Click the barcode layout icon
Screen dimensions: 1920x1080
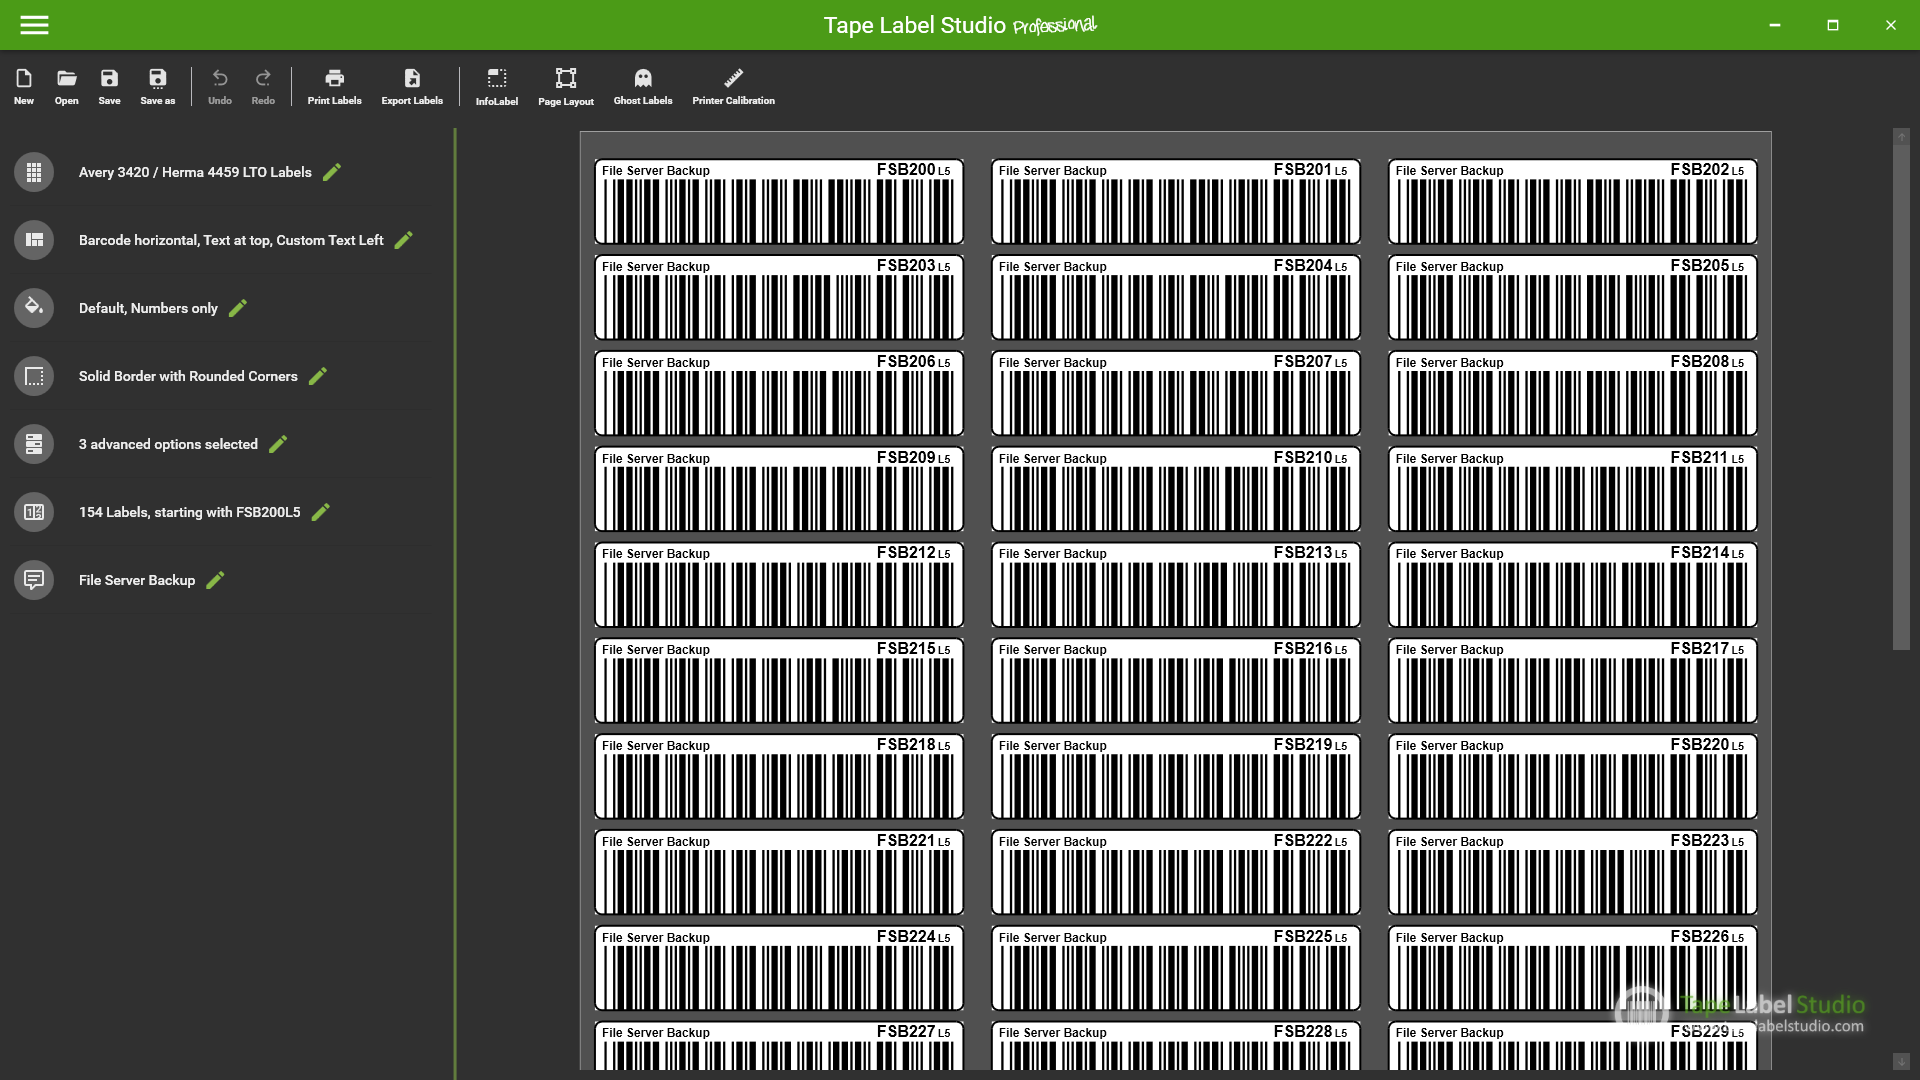coord(34,240)
